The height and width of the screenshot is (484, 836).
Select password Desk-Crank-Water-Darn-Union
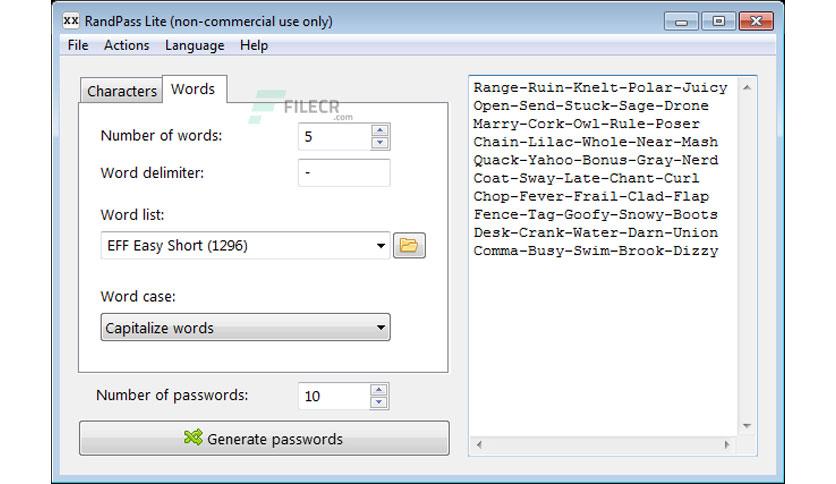[596, 232]
